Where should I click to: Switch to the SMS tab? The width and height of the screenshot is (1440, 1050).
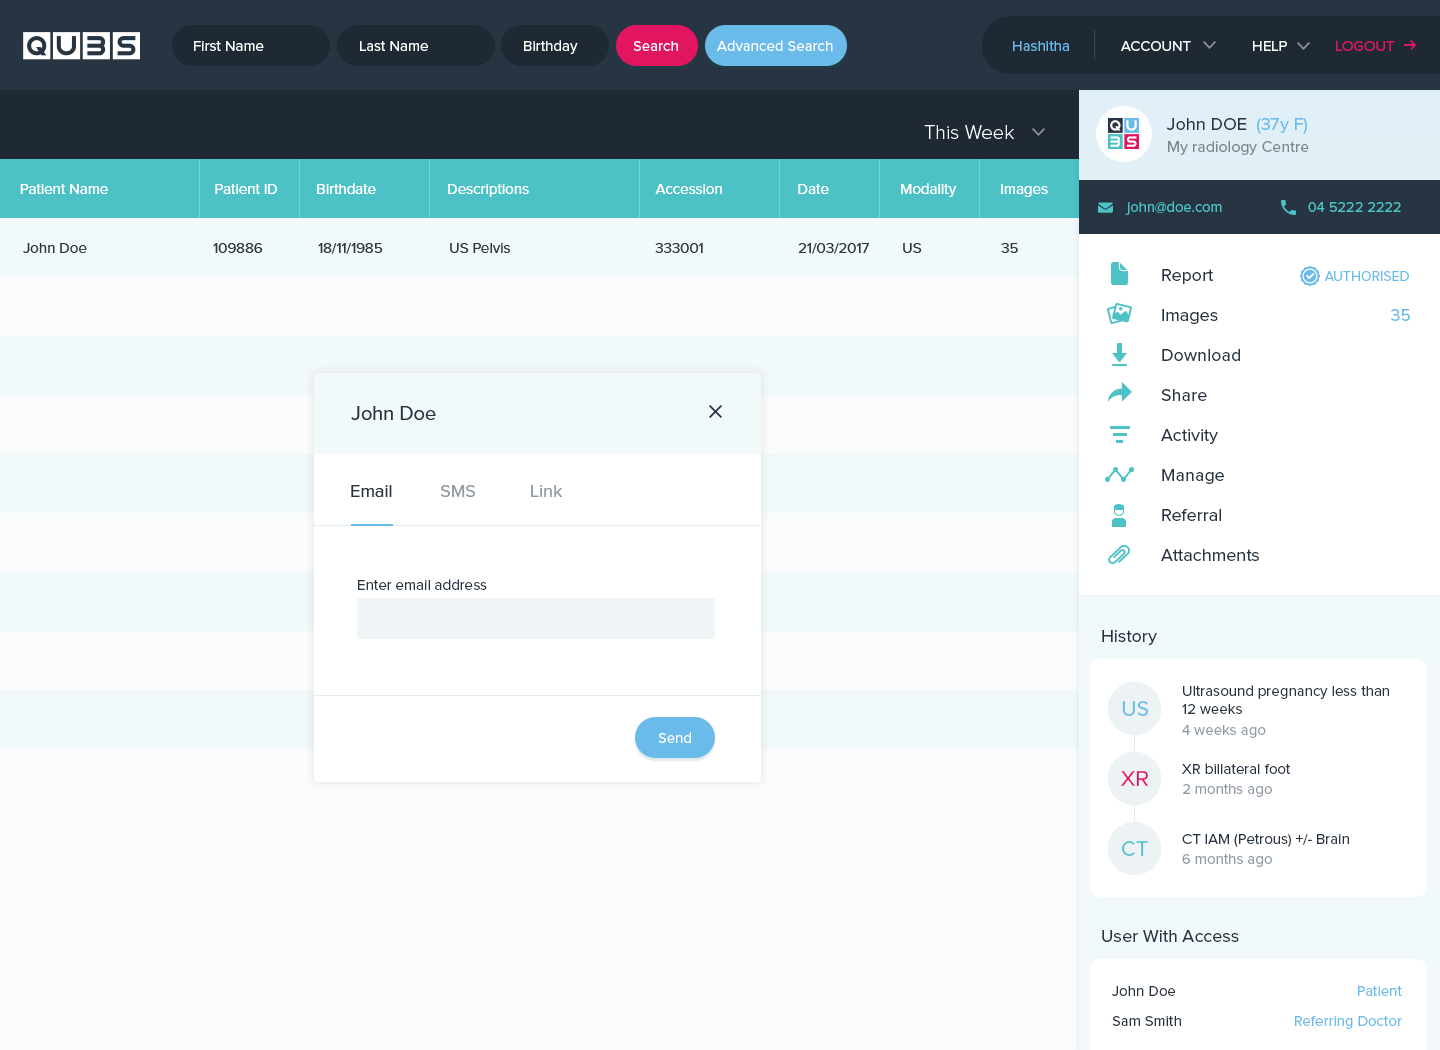(x=457, y=491)
